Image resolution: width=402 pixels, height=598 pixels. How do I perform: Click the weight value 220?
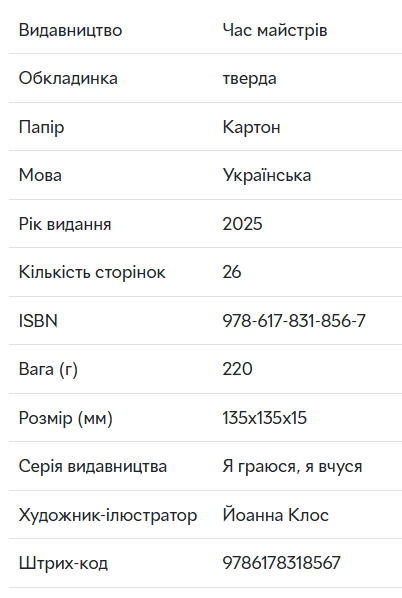(x=237, y=369)
